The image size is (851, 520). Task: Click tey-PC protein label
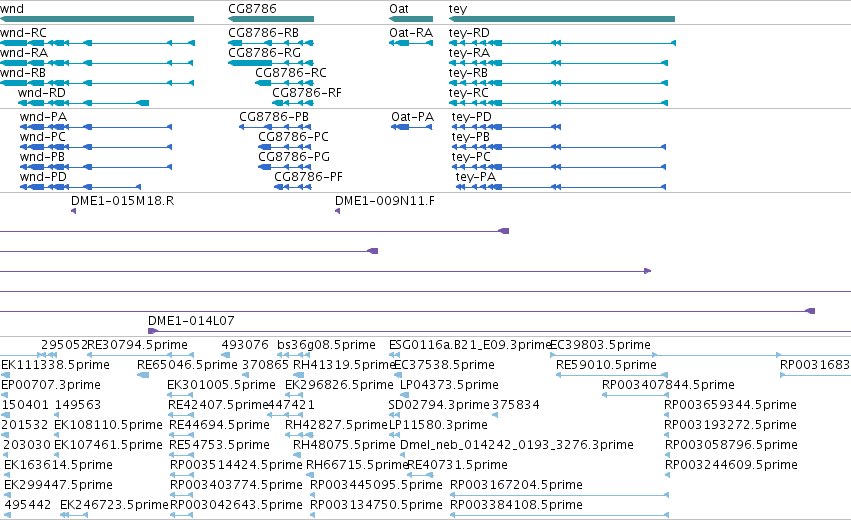click(471, 157)
